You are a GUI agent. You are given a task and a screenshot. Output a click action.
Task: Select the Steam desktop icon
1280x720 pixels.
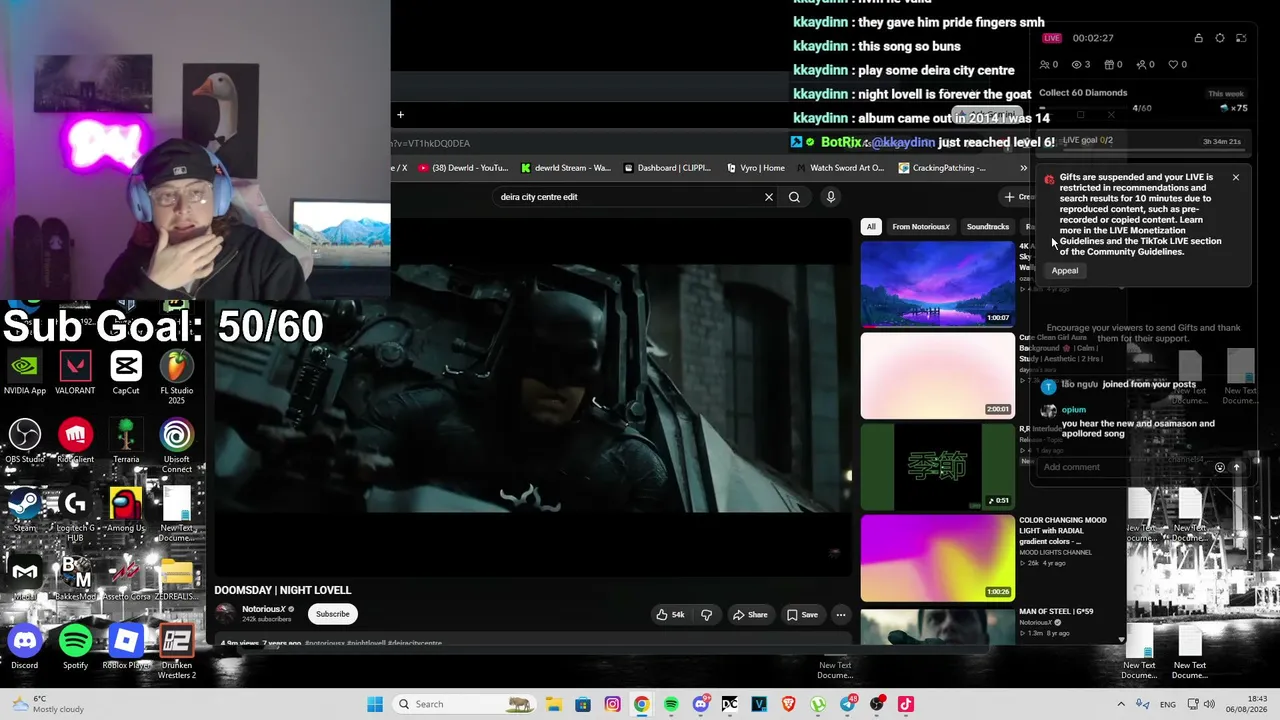tap(25, 510)
